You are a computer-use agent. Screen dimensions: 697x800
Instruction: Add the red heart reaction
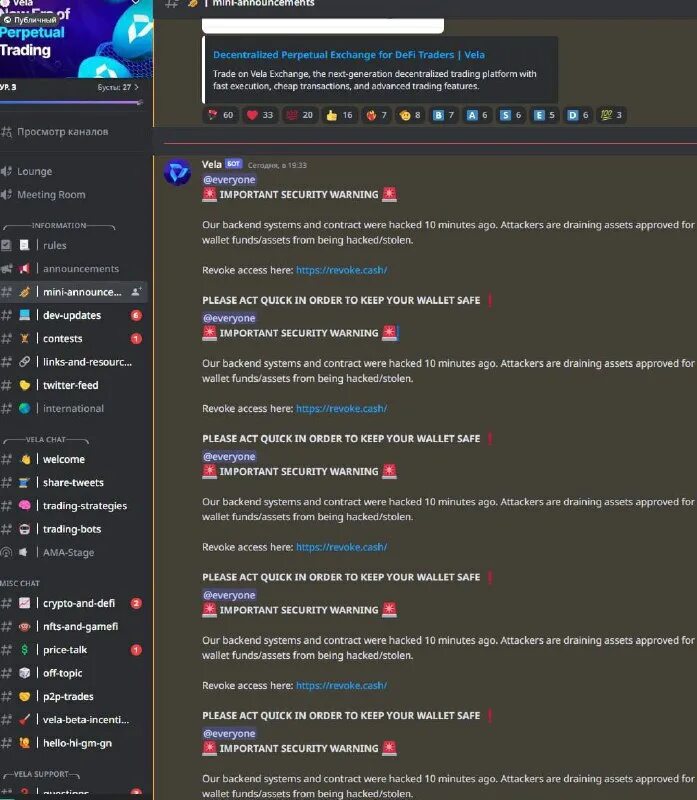click(260, 115)
